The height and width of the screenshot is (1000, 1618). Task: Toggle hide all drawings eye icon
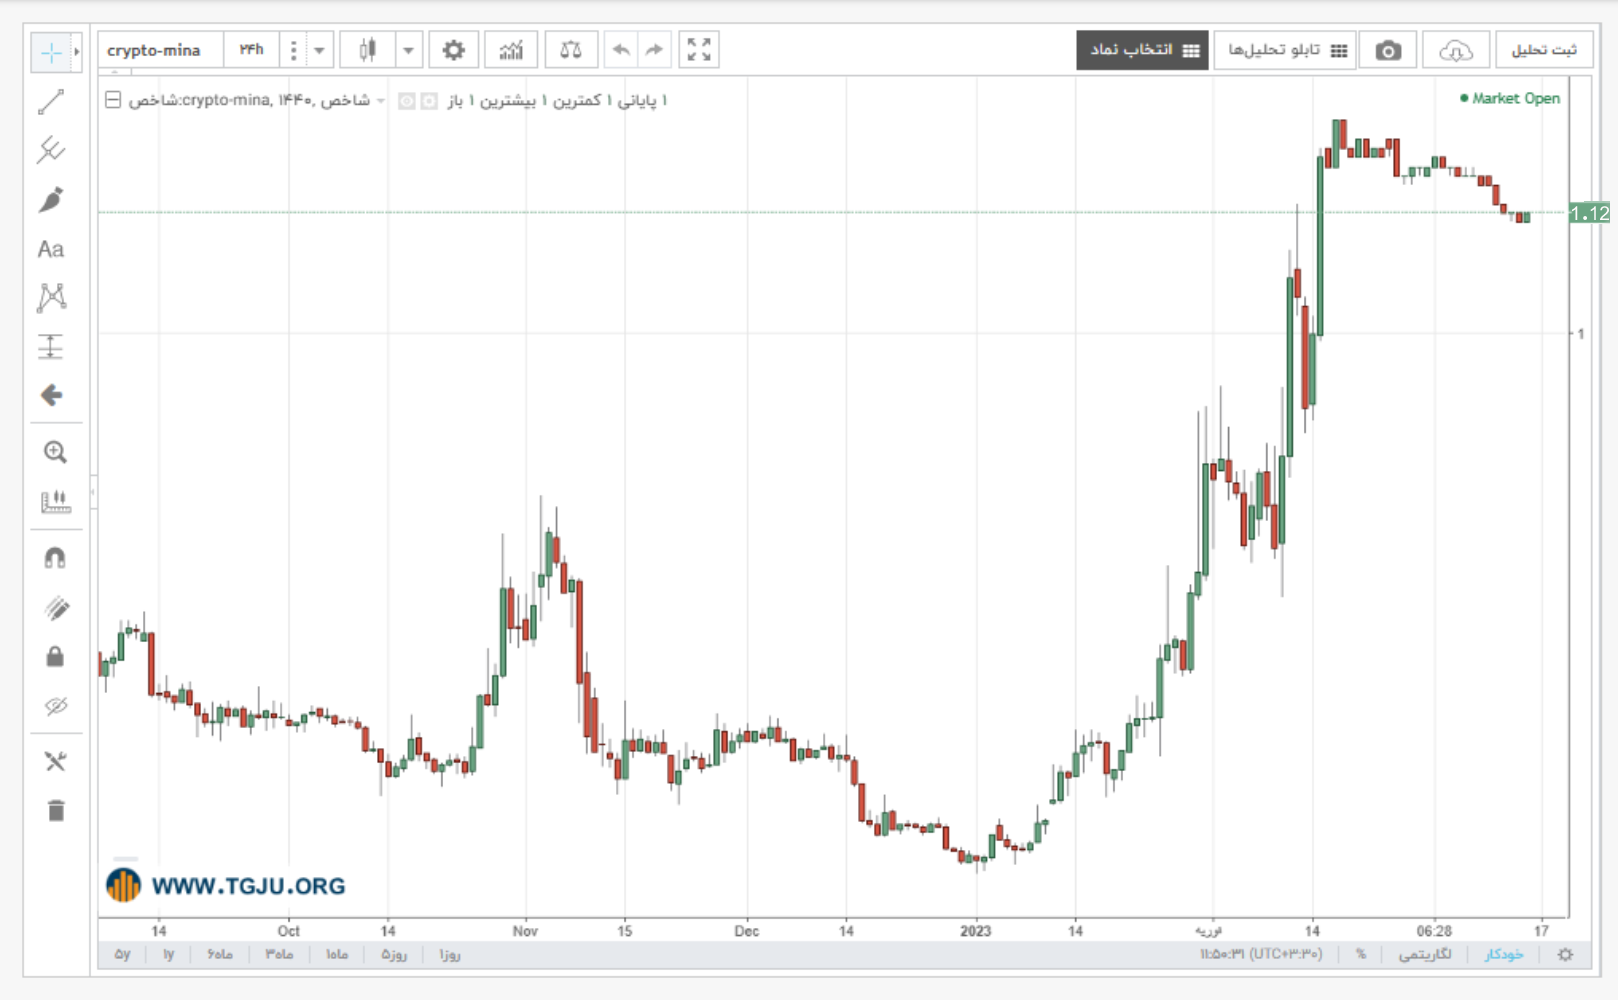[x=55, y=706]
